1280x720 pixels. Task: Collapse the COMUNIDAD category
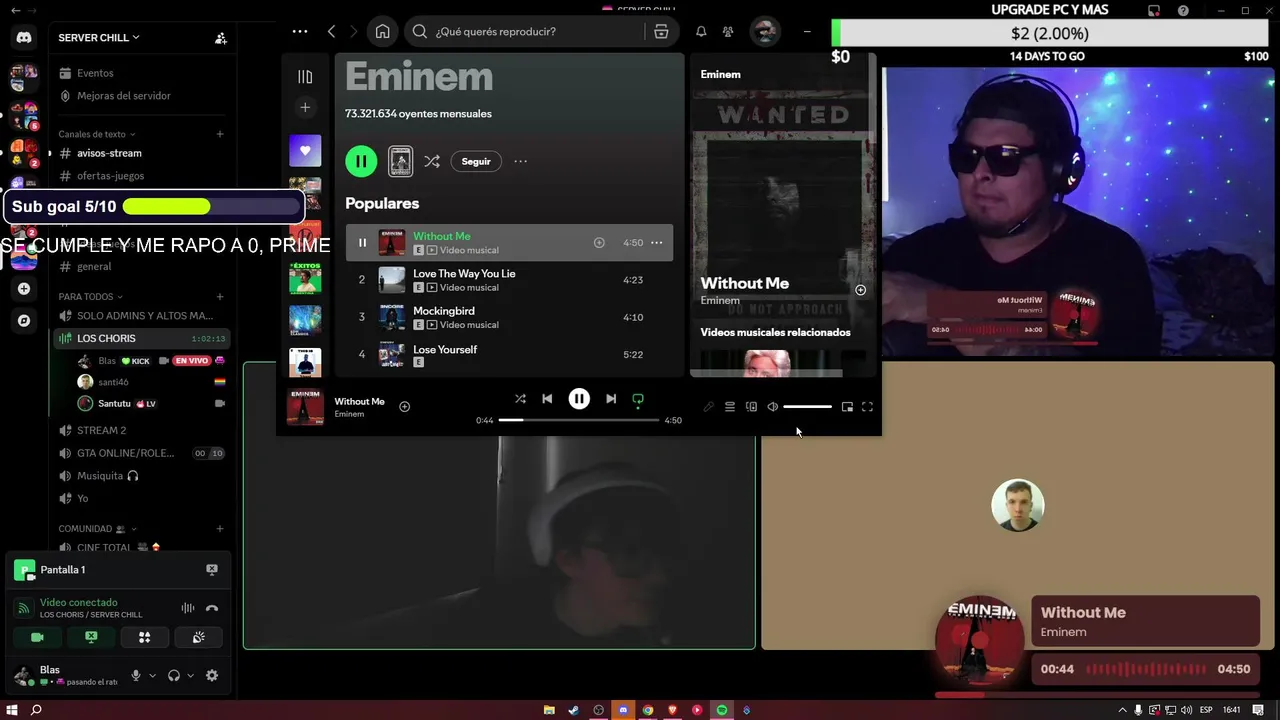tap(98, 528)
